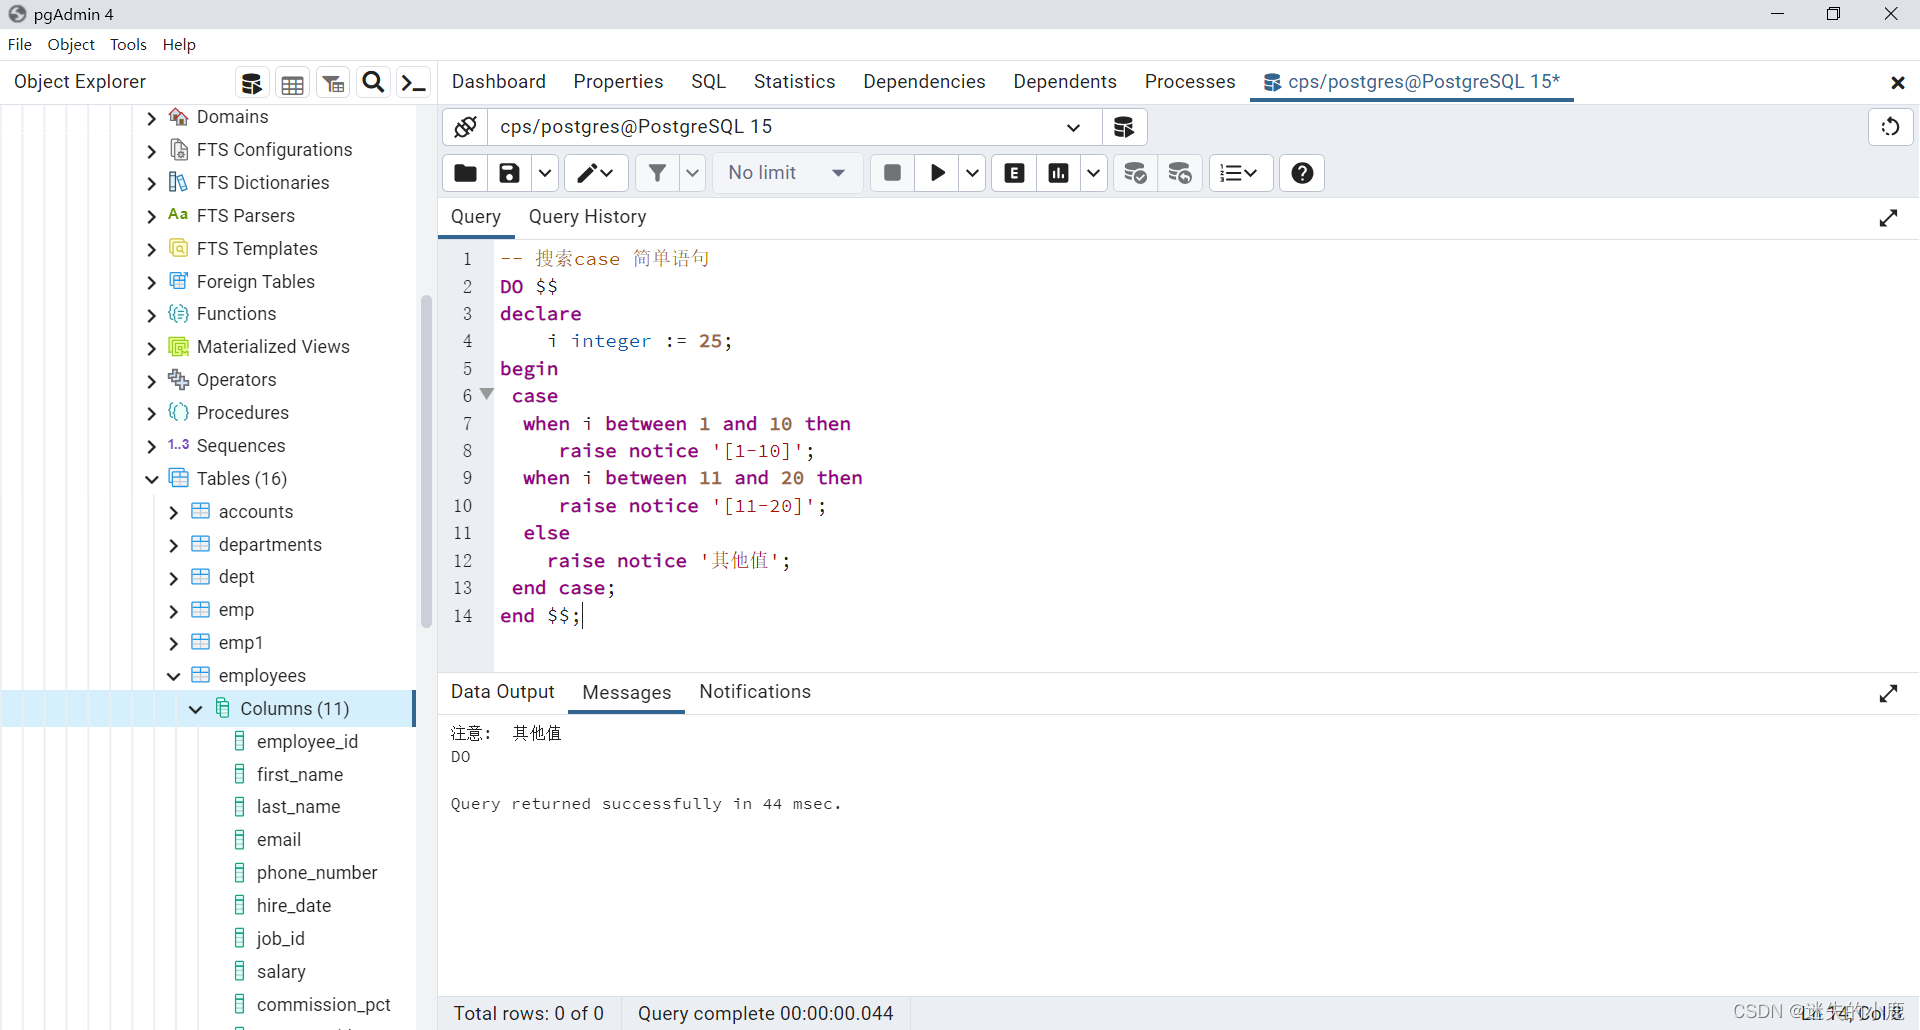Open query tool Help question icon

point(1302,173)
